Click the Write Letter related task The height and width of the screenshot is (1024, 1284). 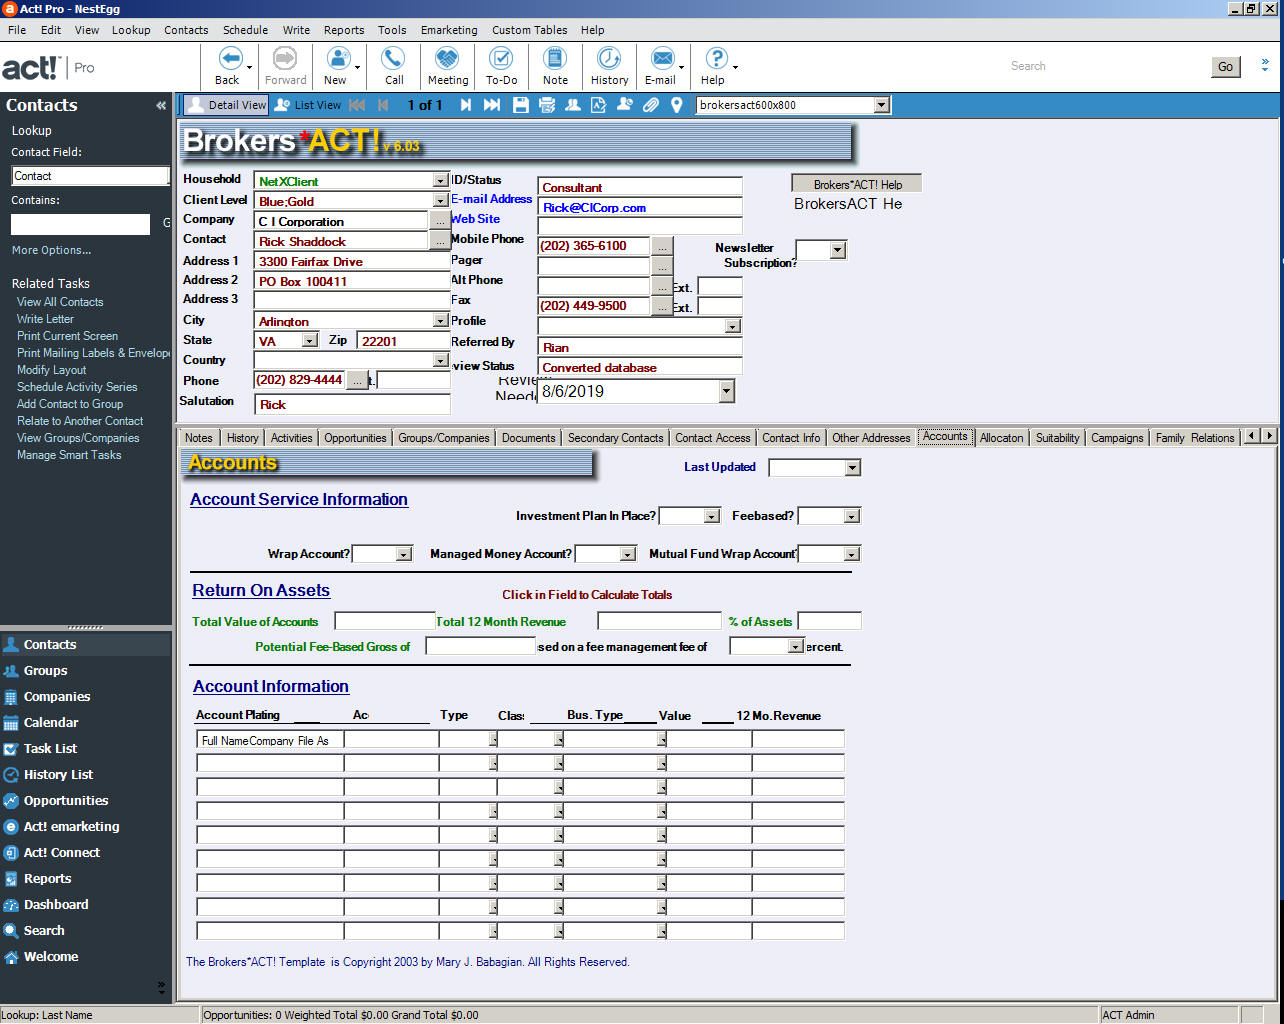coord(45,319)
